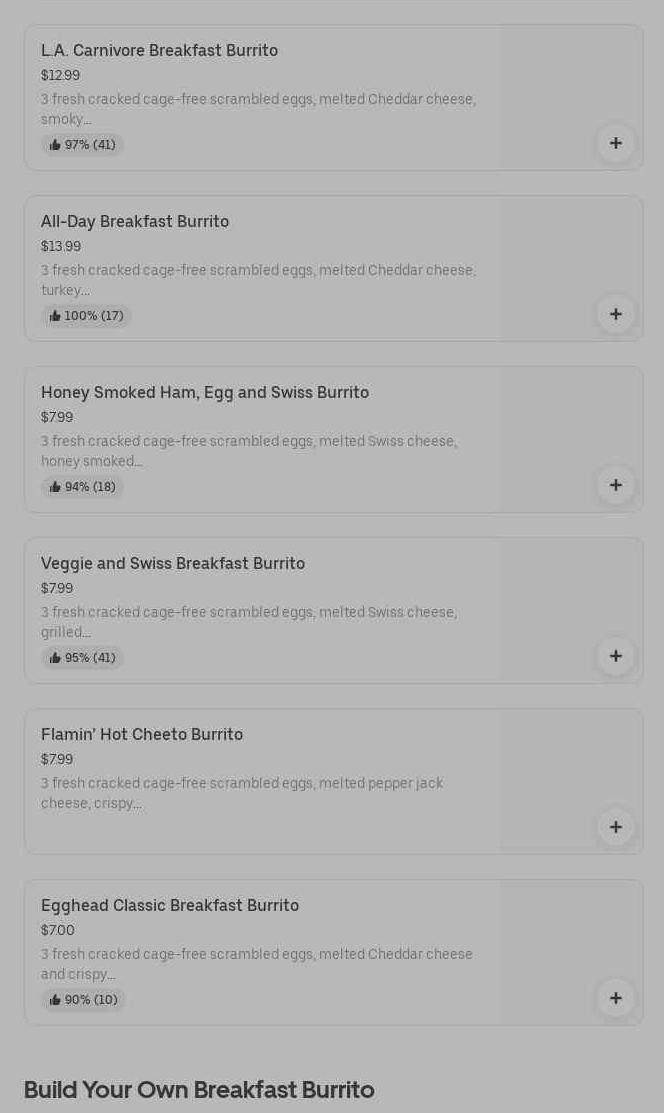Click the 94% (18) rating badge

tap(82, 487)
